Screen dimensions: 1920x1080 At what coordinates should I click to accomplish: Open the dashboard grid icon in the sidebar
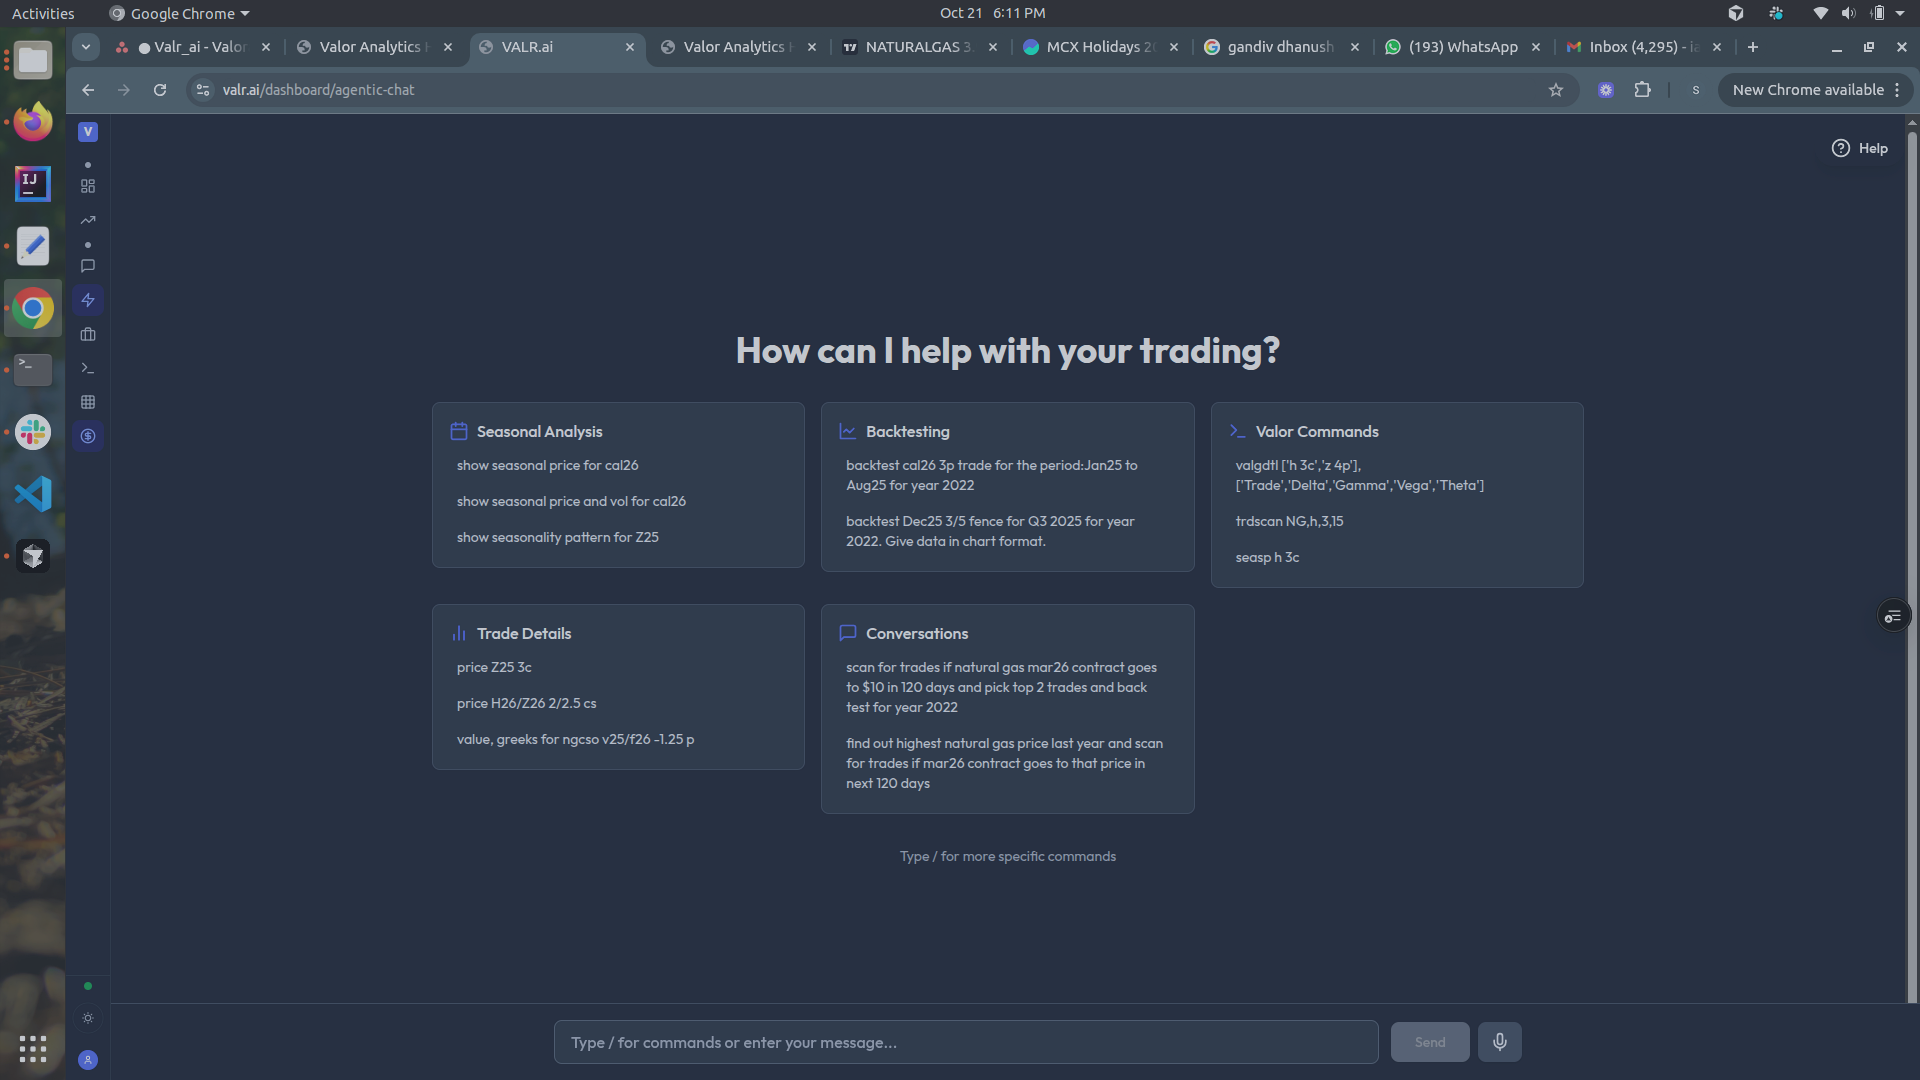[x=88, y=185]
